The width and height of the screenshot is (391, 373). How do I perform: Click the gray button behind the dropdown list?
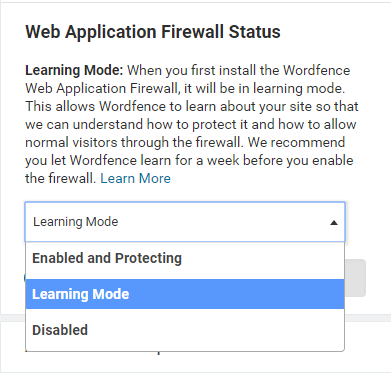click(x=355, y=278)
